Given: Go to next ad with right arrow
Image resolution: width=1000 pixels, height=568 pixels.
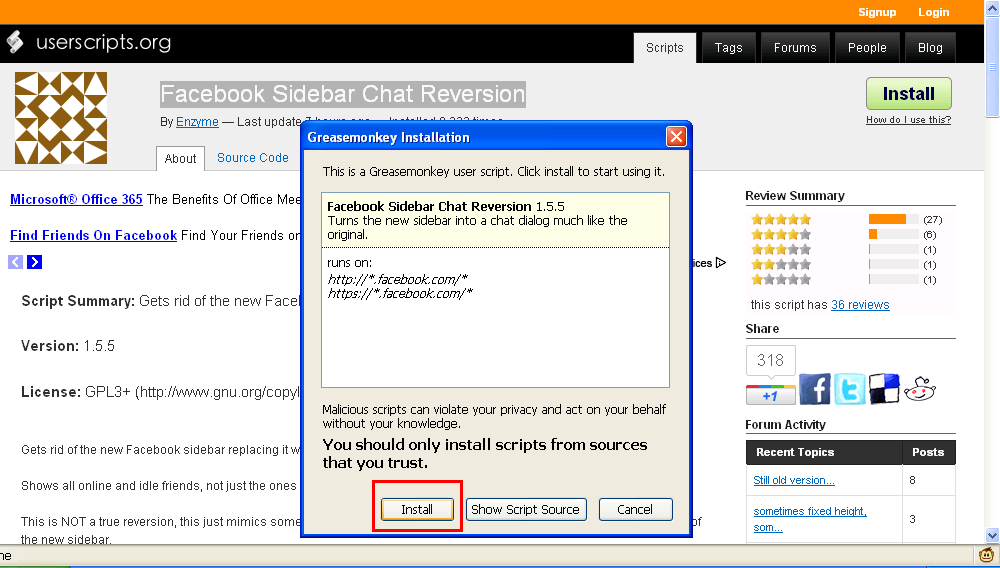Looking at the screenshot, I should point(34,262).
